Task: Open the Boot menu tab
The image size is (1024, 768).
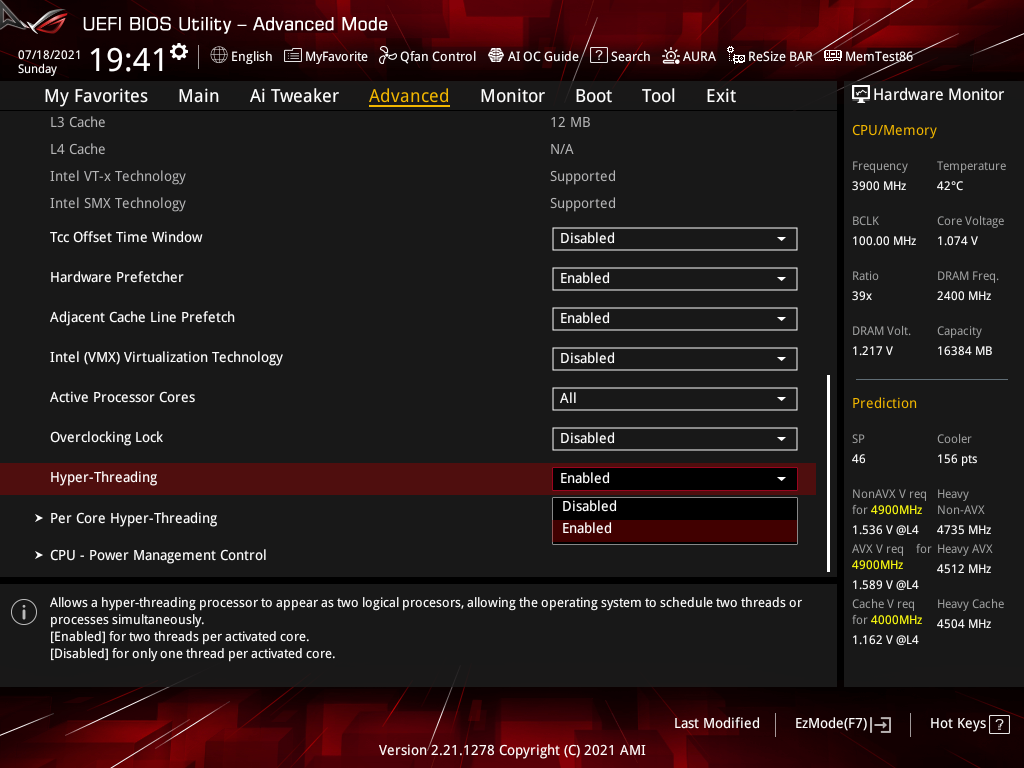Action: pos(593,95)
